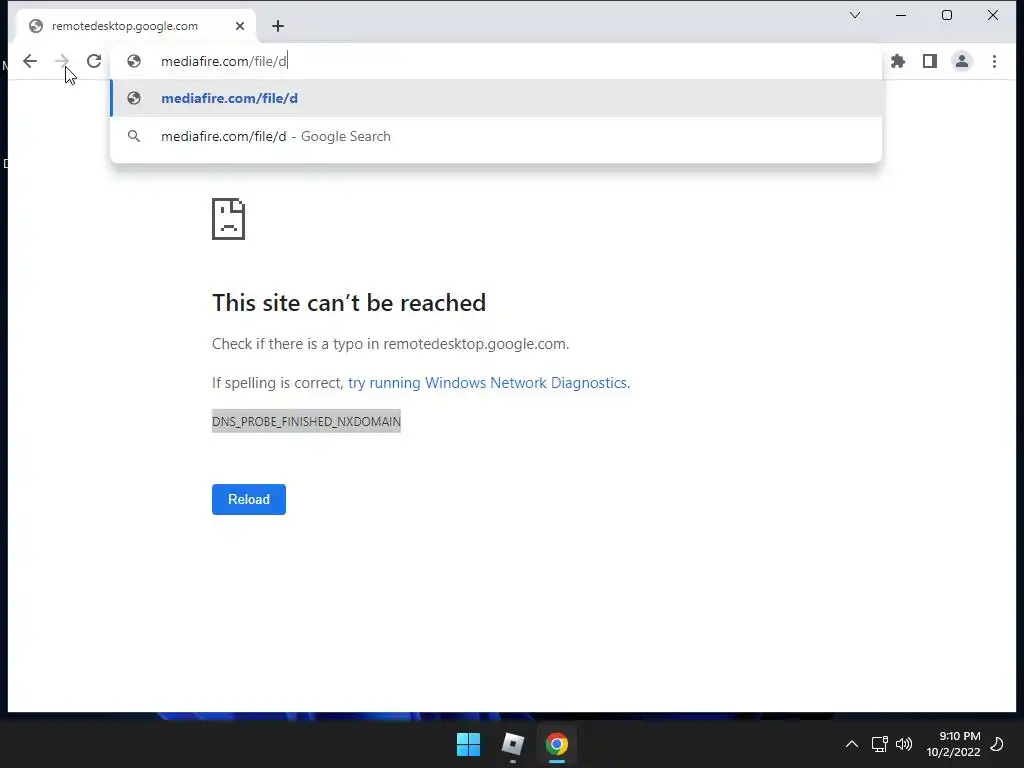
Task: Open a new tab with plus icon
Action: (x=278, y=26)
